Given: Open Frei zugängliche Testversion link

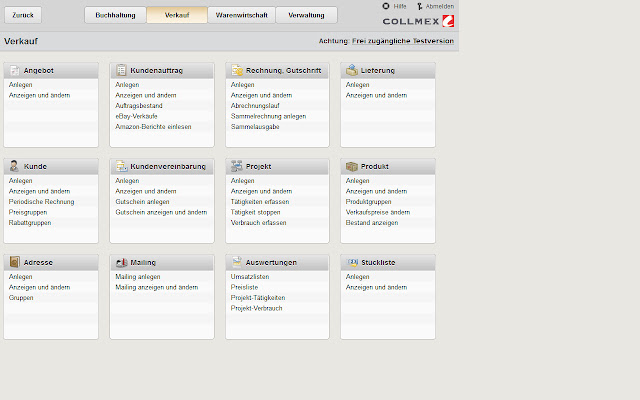Looking at the screenshot, I should click(x=403, y=41).
